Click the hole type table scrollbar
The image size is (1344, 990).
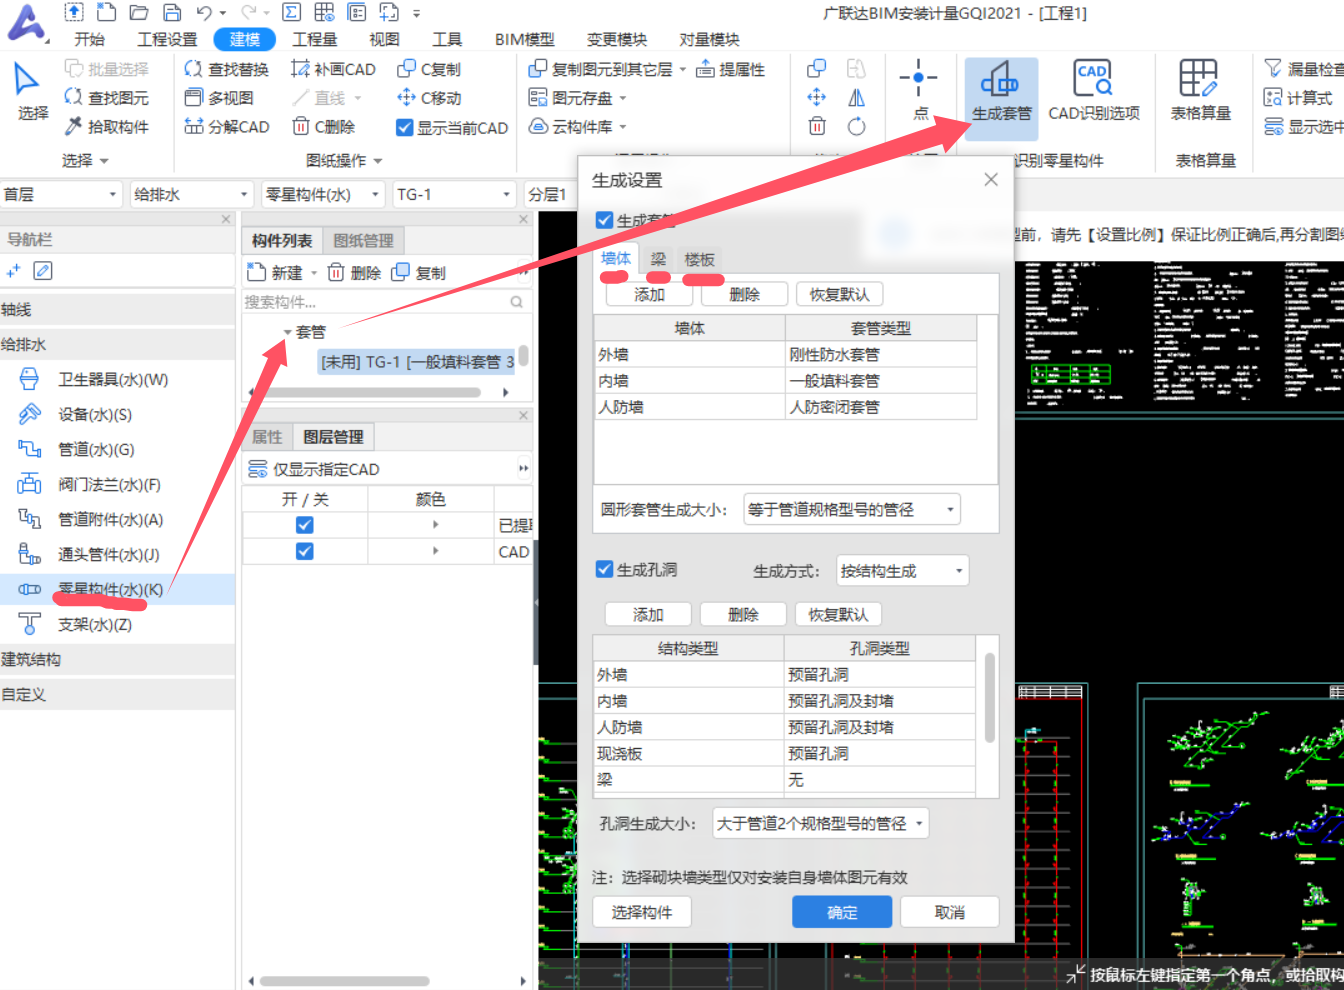990,698
